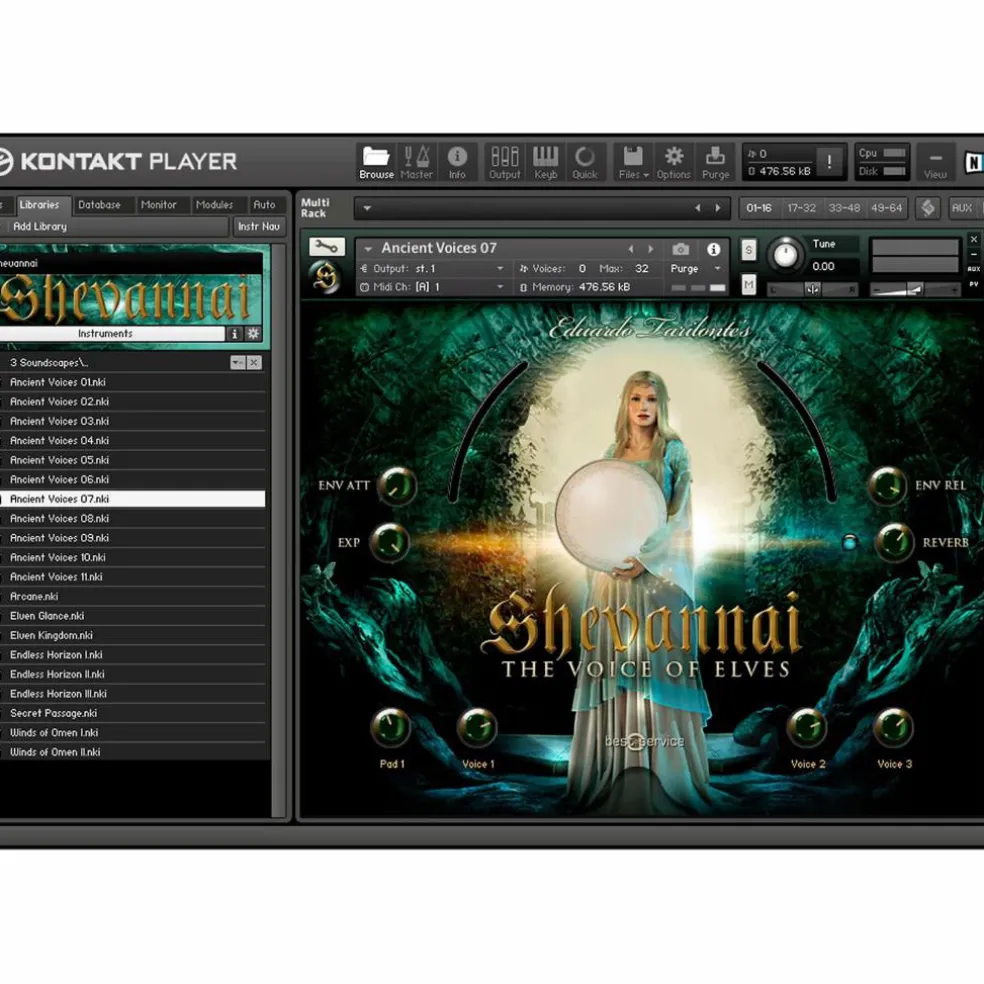This screenshot has width=984, height=984.
Task: Open the 3 Soundscapes folder dropdown
Action: pos(237,362)
